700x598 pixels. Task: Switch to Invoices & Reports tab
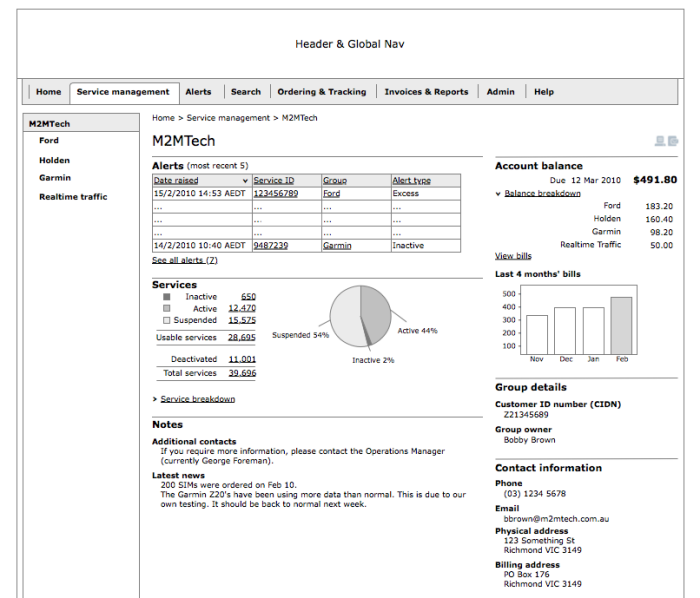pyautogui.click(x=426, y=92)
